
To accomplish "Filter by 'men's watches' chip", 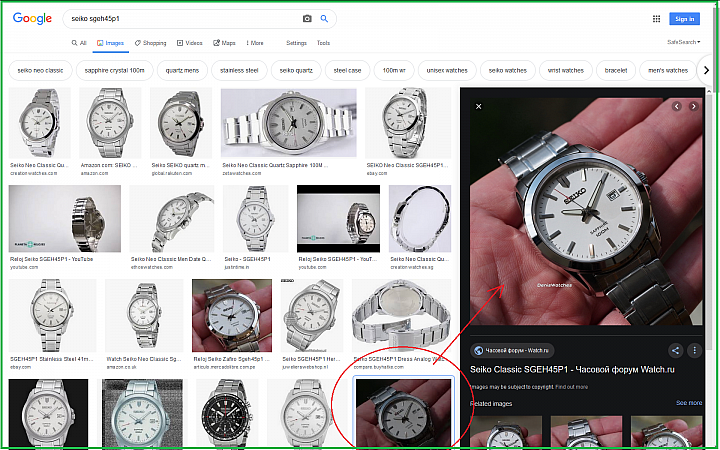I will point(668,71).
